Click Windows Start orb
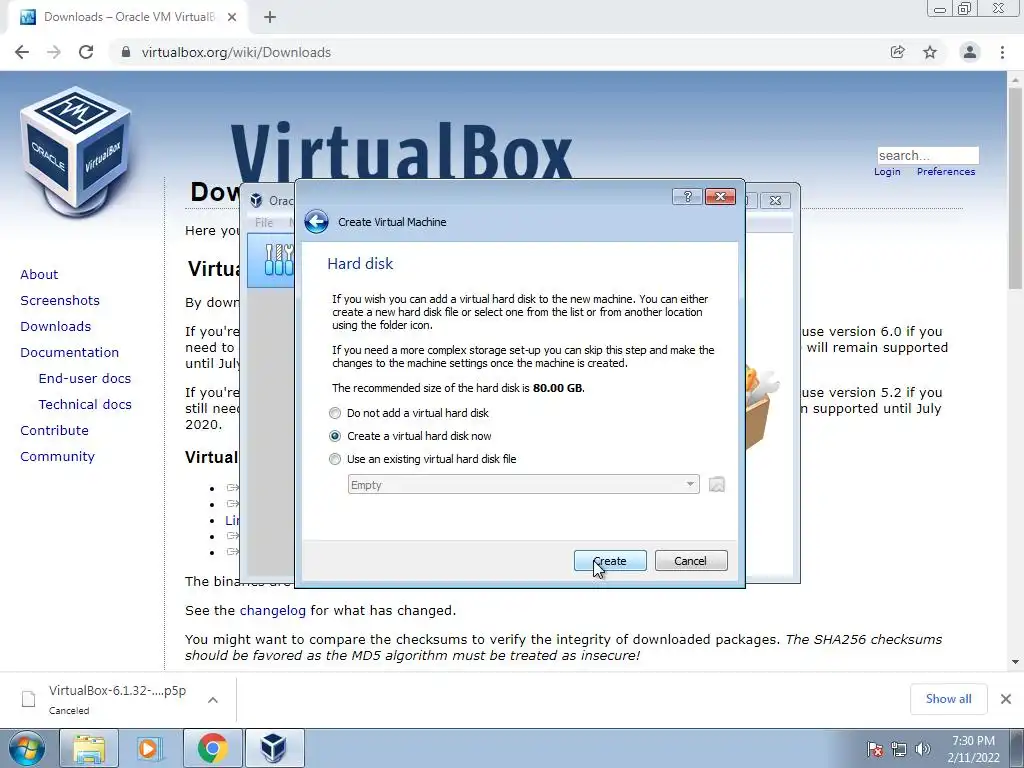The image size is (1024, 768). pos(26,748)
